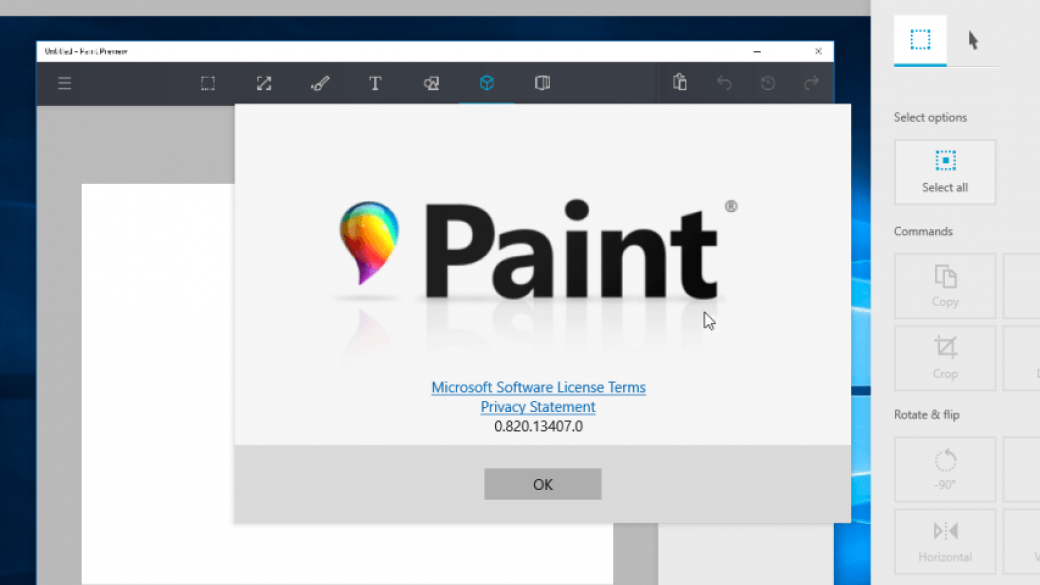Screen dimensions: 1040x585
Task: Undo the last action
Action: tap(724, 84)
